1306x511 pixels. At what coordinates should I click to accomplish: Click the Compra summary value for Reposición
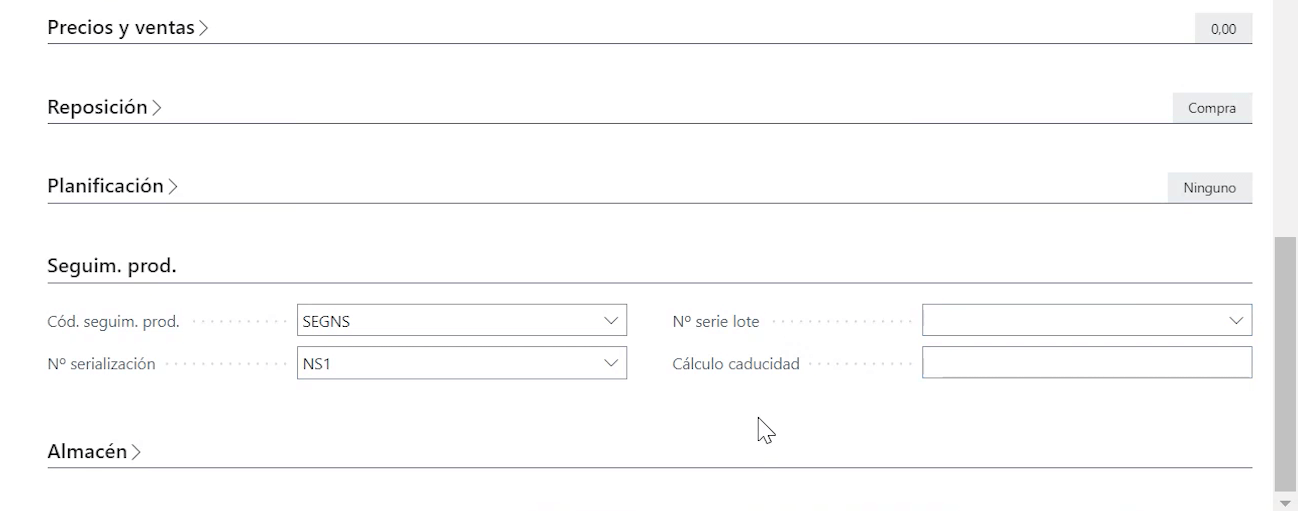click(x=1212, y=108)
